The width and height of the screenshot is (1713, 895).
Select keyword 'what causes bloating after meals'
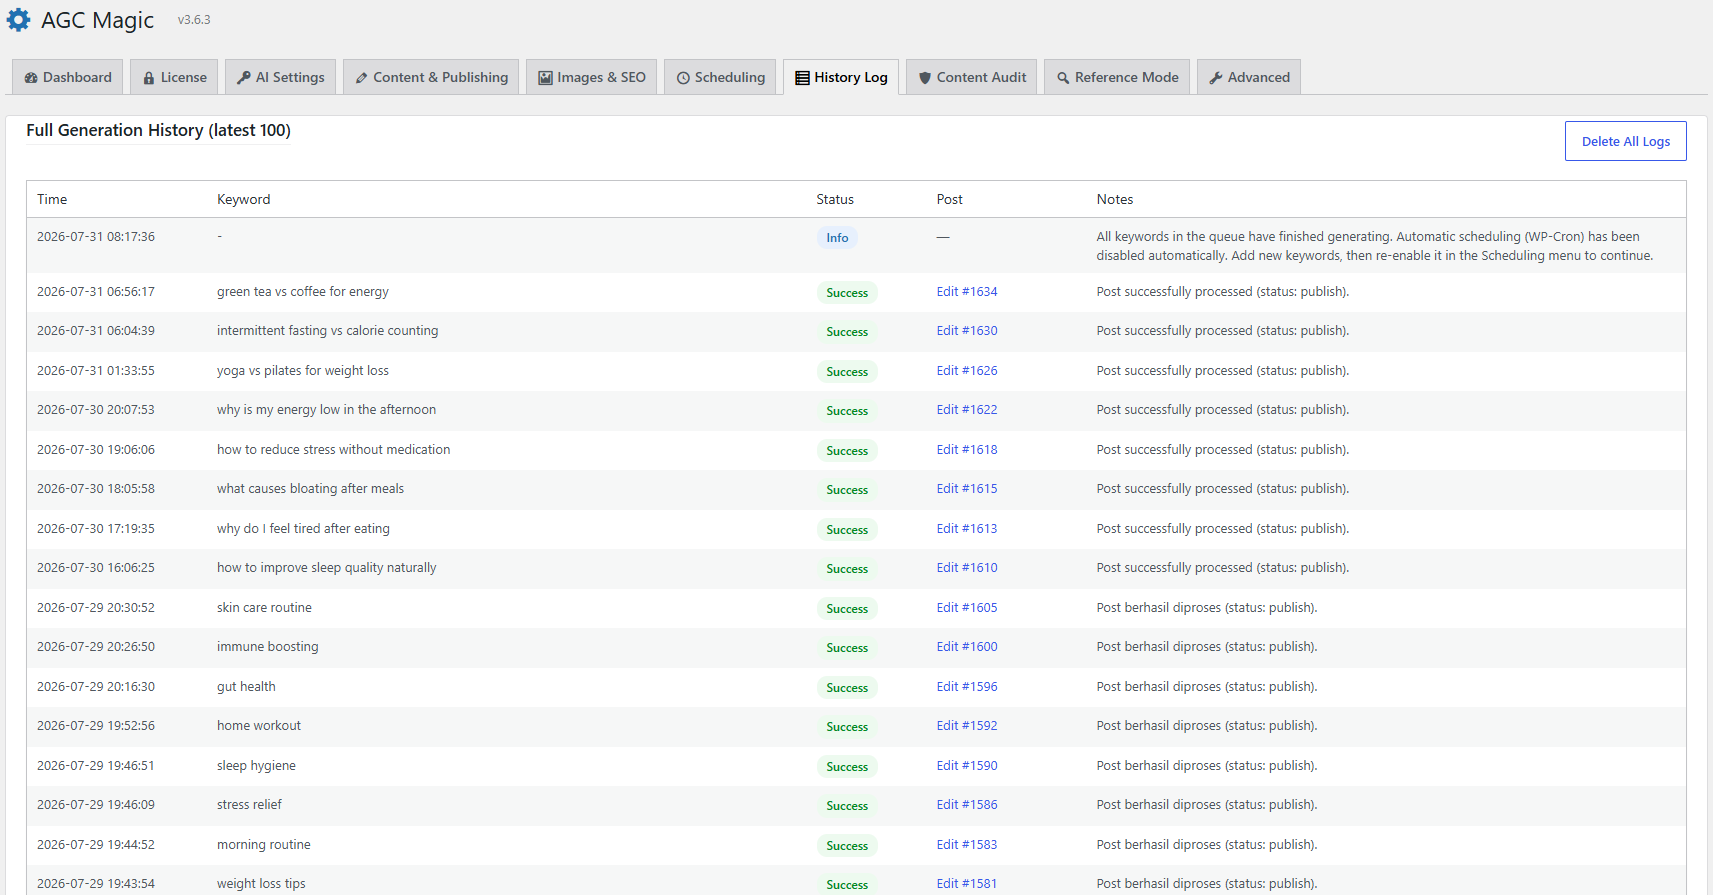click(310, 489)
